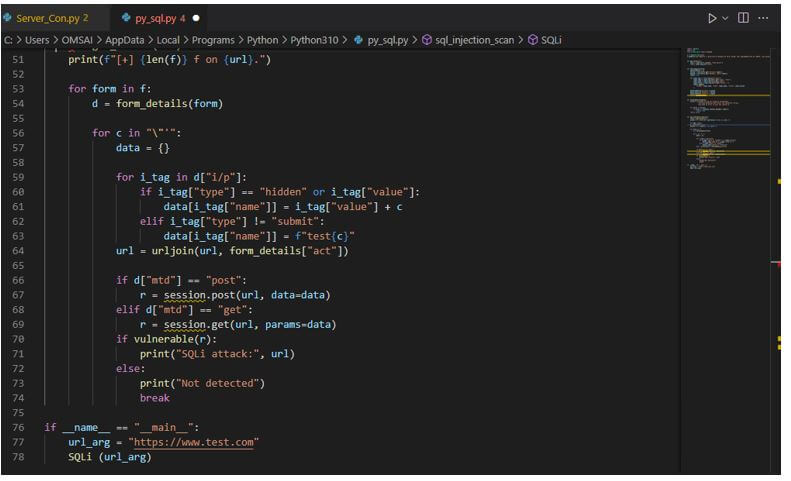Click the 'Not detected' string on line 73
The image size is (791, 481).
pyautogui.click(x=217, y=384)
